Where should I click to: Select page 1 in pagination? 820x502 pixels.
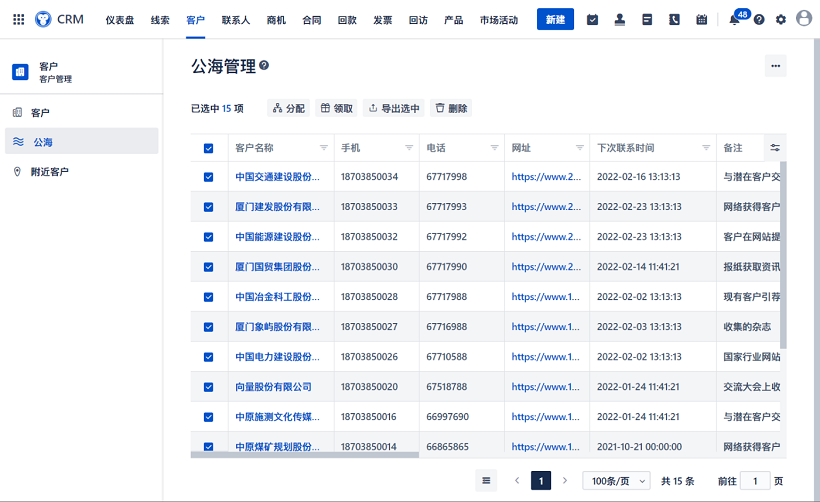pos(541,481)
